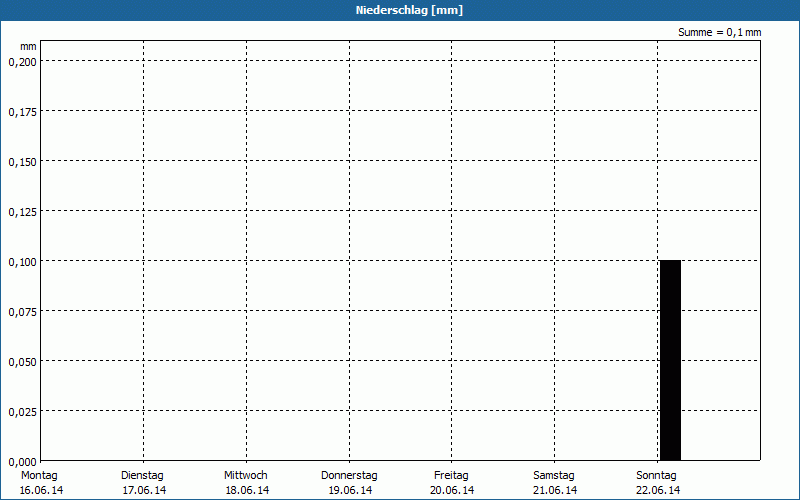Select the 0,175 y-axis value

point(22,111)
